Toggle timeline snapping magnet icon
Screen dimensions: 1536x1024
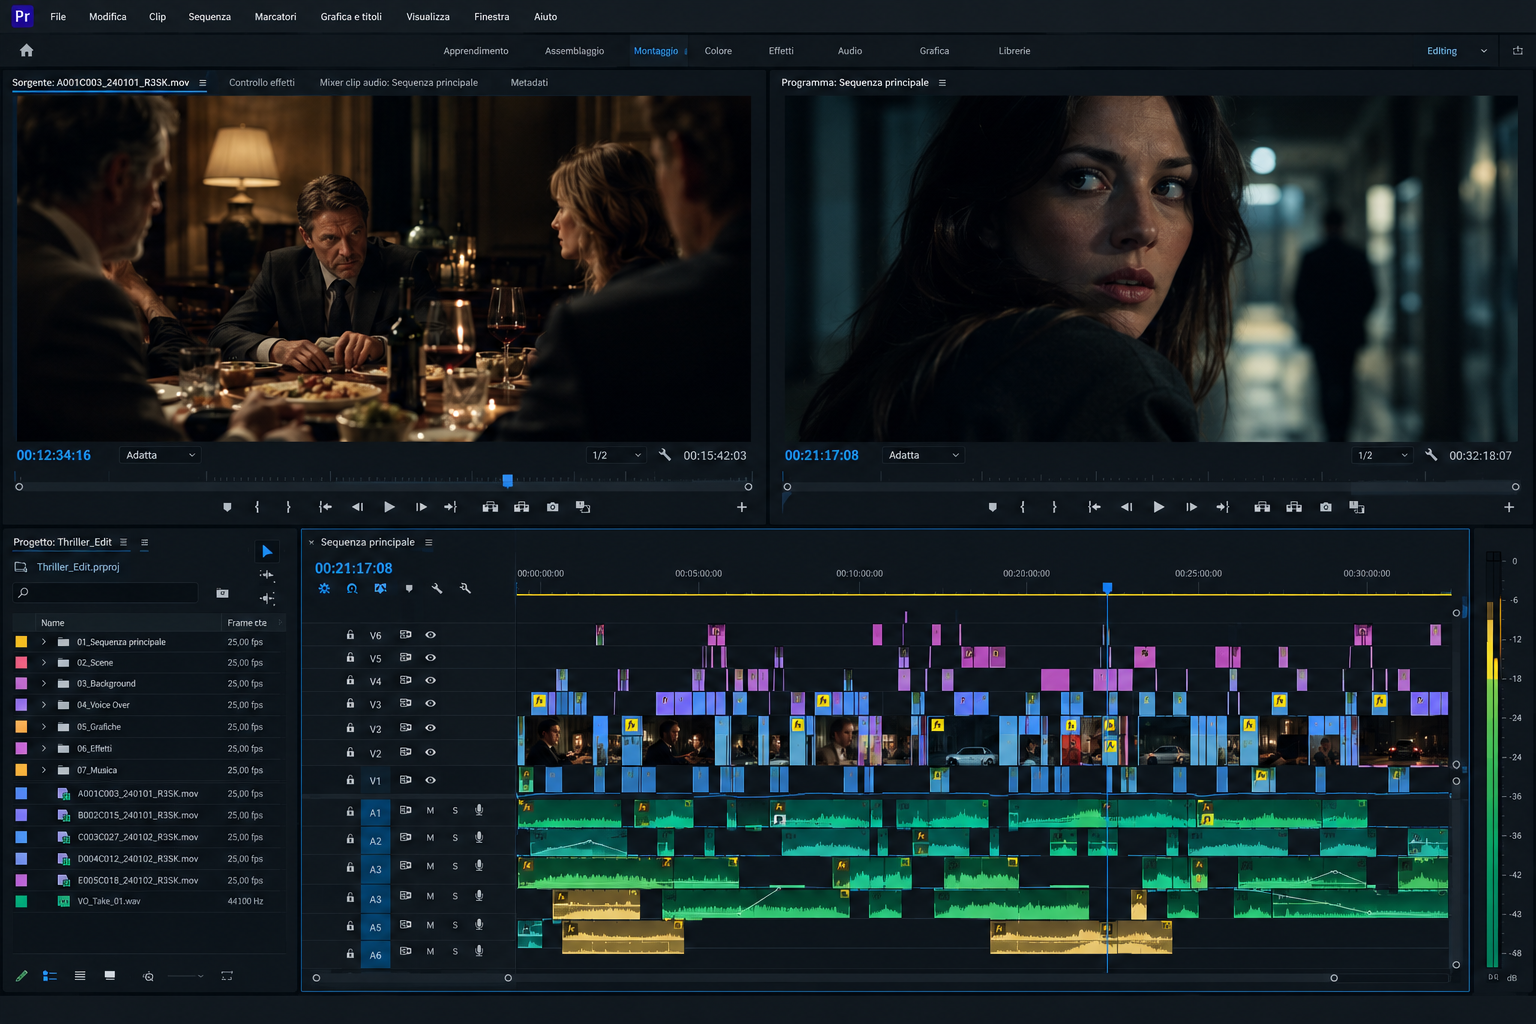[352, 589]
